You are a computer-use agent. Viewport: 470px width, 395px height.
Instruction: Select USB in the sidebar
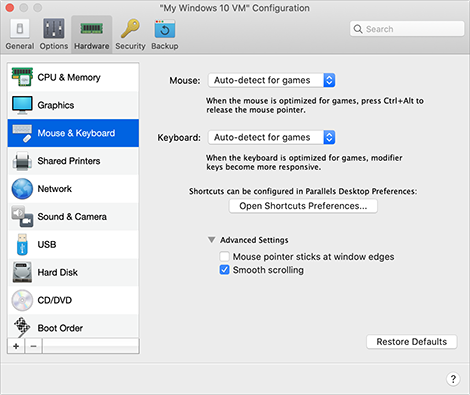[x=73, y=244]
